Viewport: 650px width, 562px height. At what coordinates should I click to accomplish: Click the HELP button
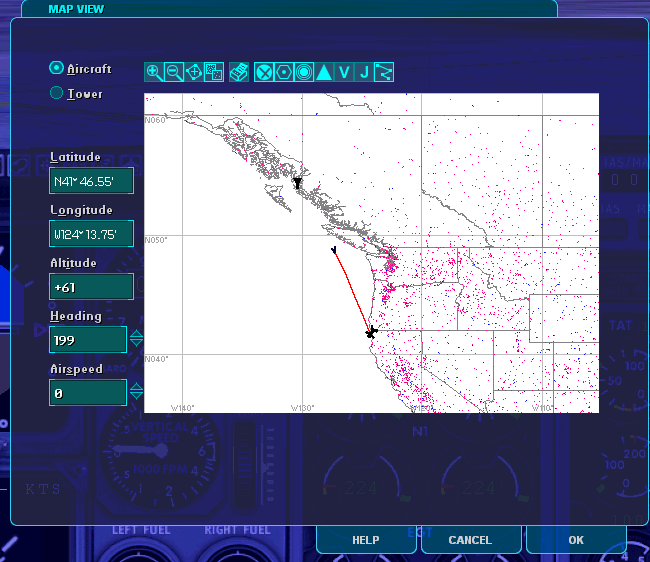366,540
